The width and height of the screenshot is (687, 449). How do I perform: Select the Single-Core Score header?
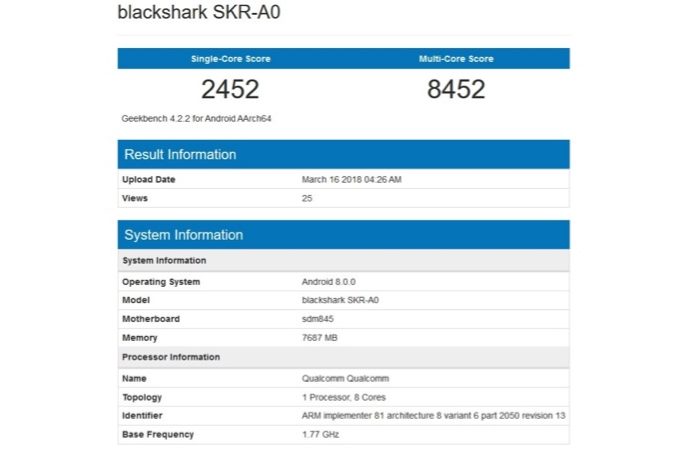click(x=230, y=59)
